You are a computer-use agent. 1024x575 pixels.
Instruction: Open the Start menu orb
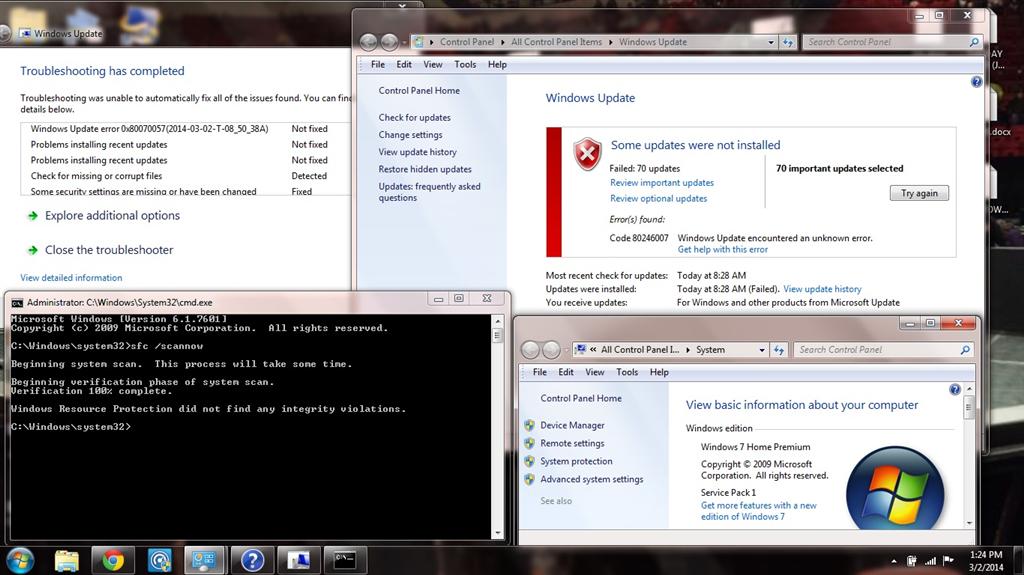coord(20,560)
